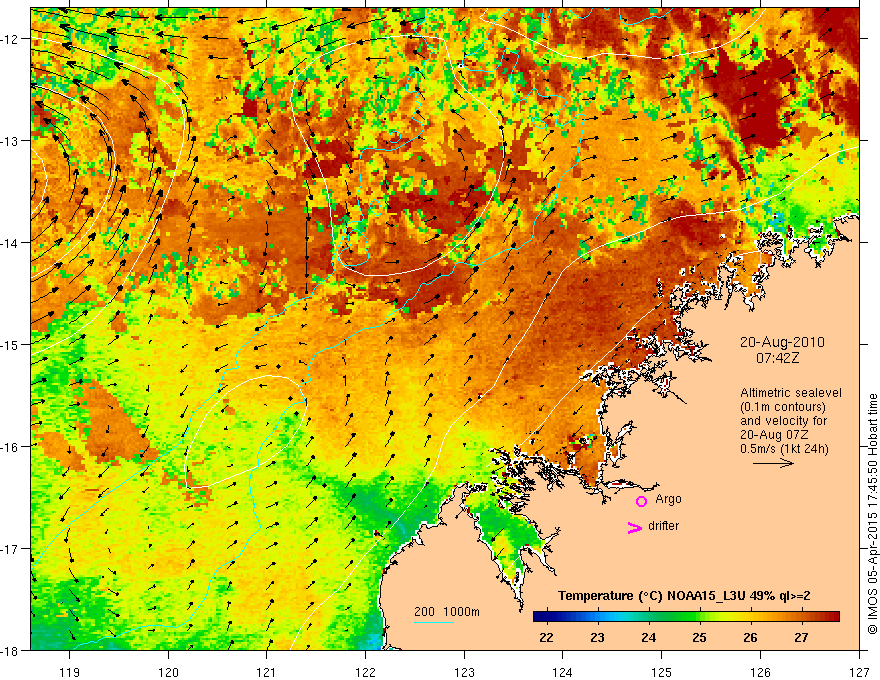Click the latitude axis label "-16"
The image size is (880, 680).
(10, 447)
